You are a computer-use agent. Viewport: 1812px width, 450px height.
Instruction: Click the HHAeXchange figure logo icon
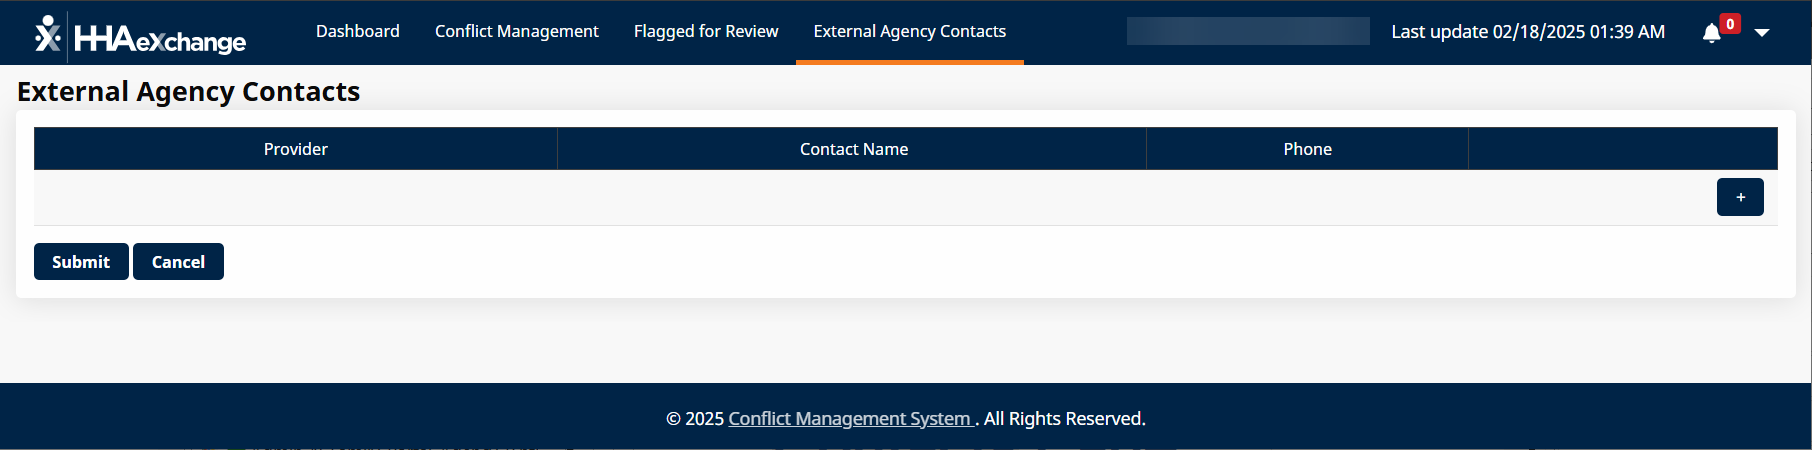pyautogui.click(x=47, y=34)
